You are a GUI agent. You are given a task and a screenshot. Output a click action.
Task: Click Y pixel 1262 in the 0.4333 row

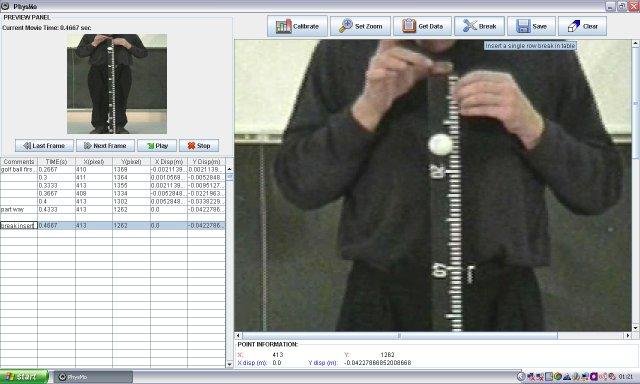[x=131, y=209]
